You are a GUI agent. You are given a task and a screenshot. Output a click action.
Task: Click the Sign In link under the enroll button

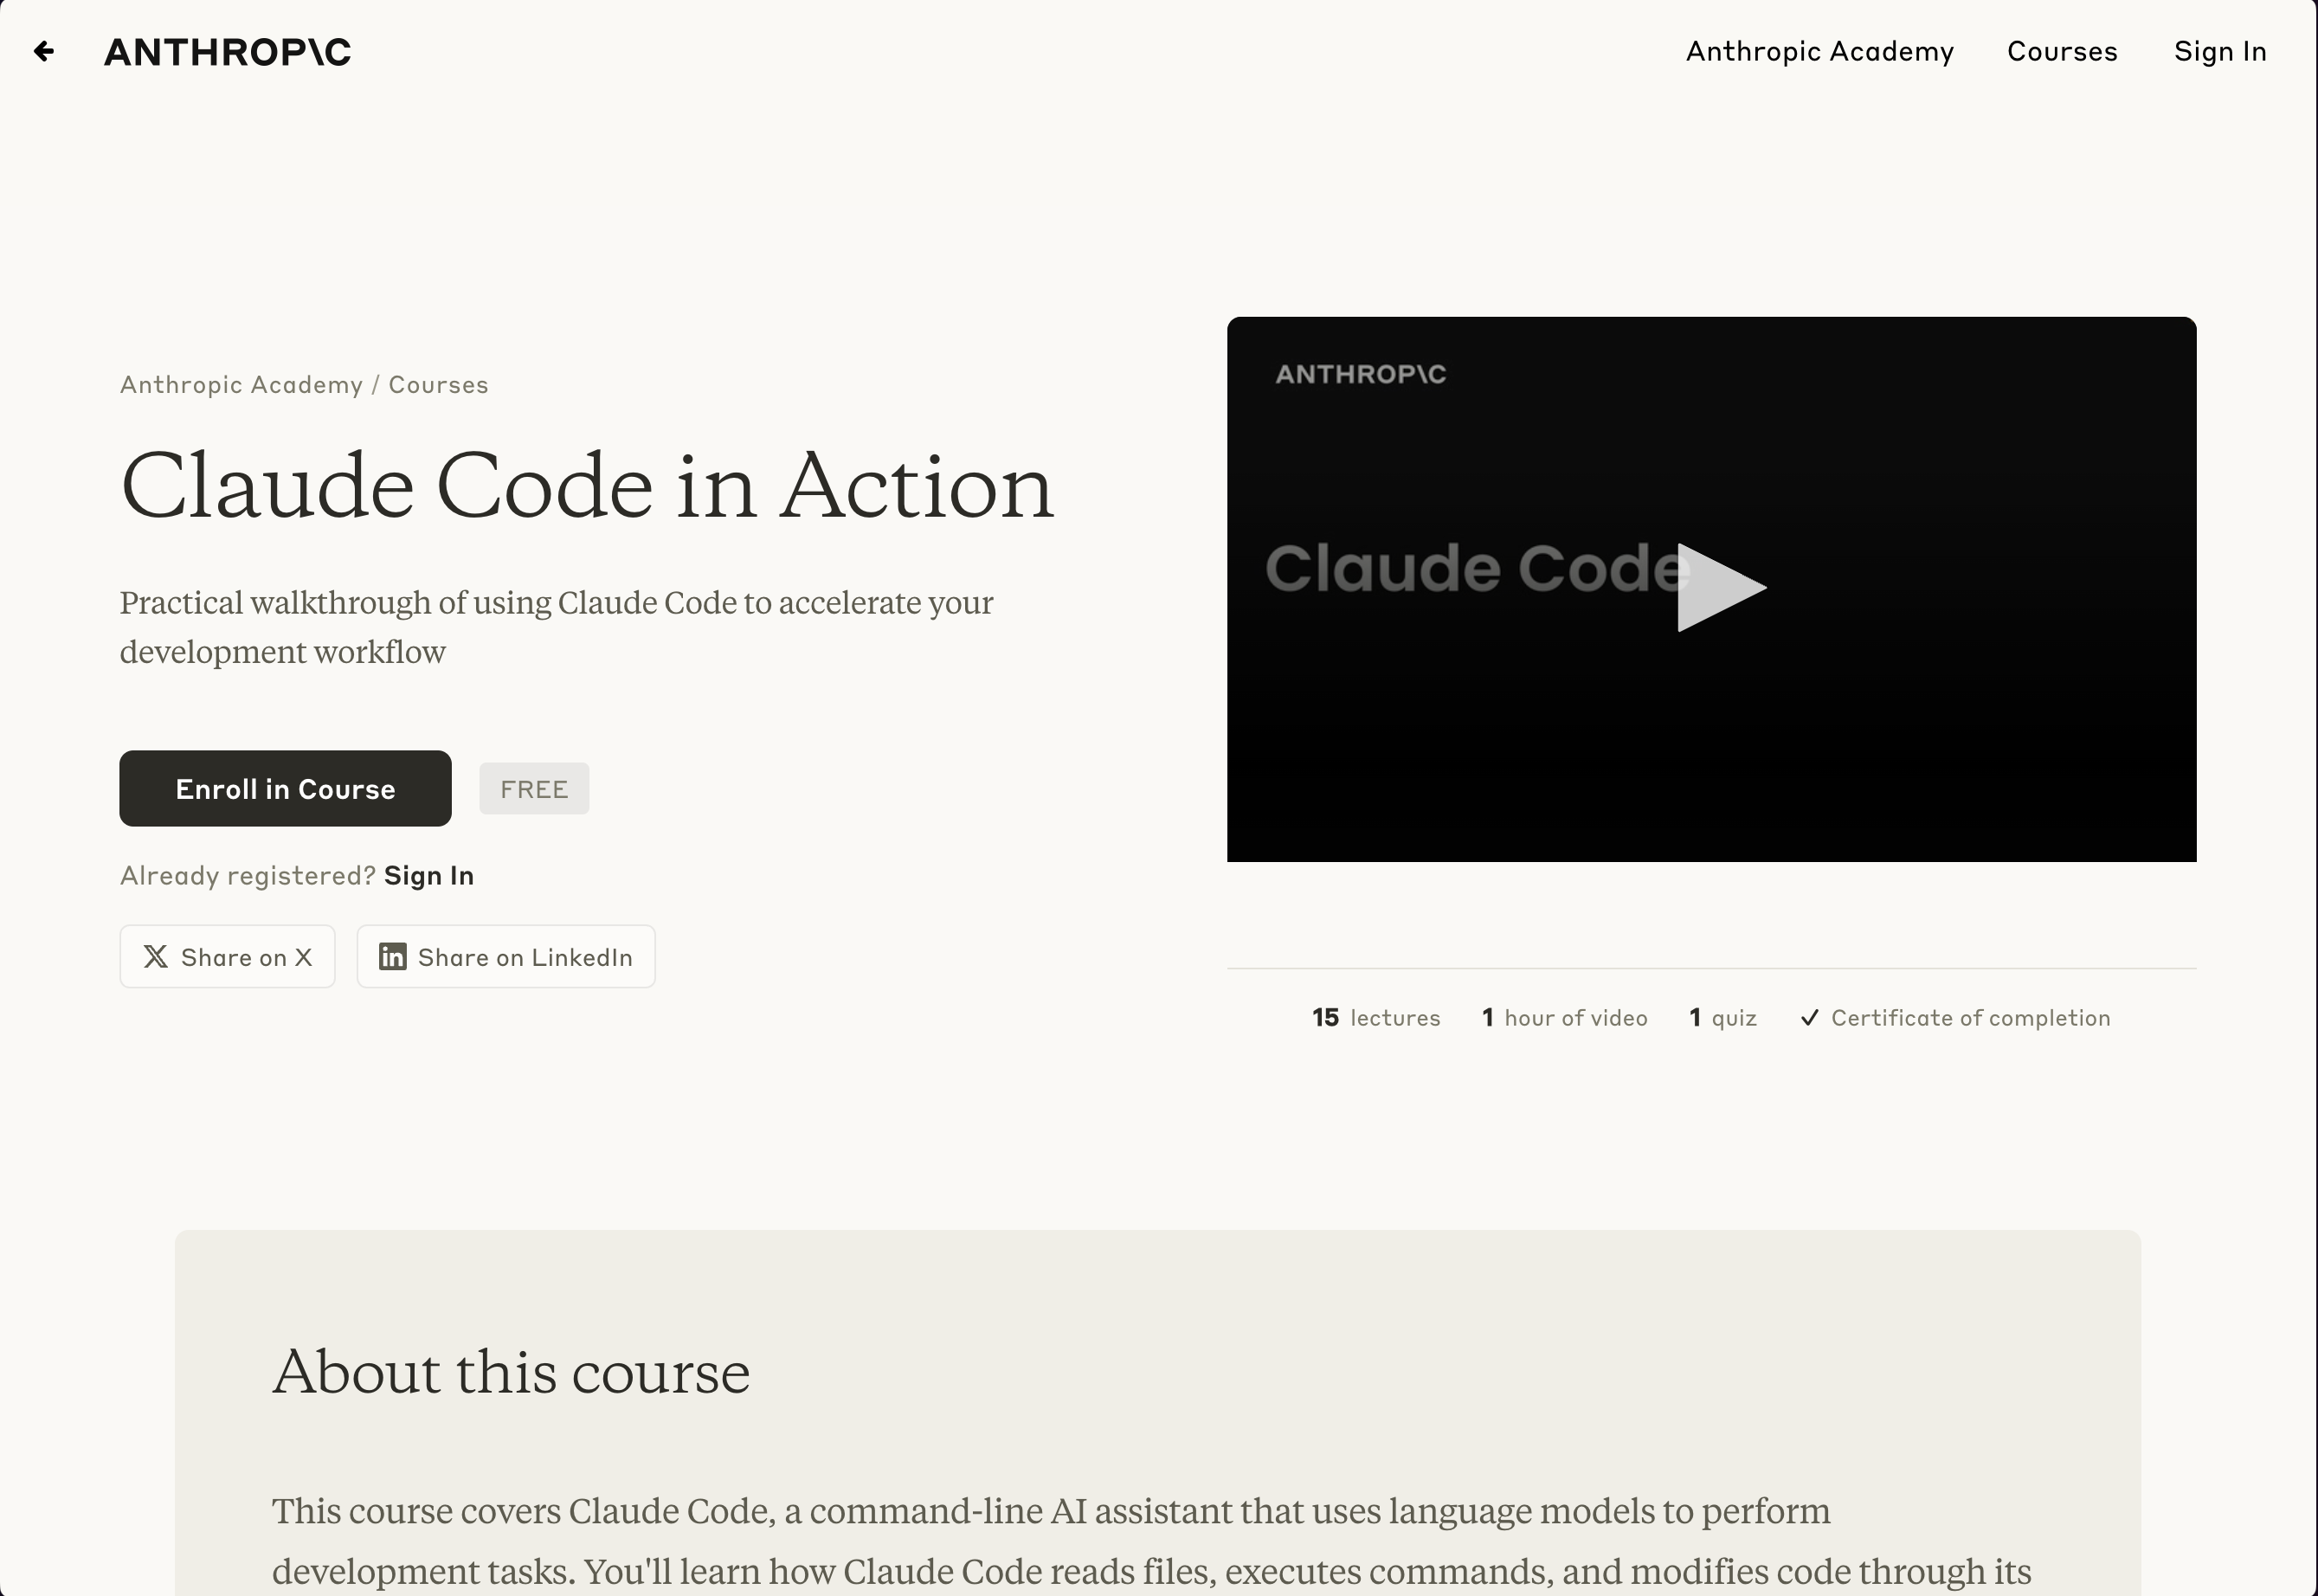(x=429, y=875)
